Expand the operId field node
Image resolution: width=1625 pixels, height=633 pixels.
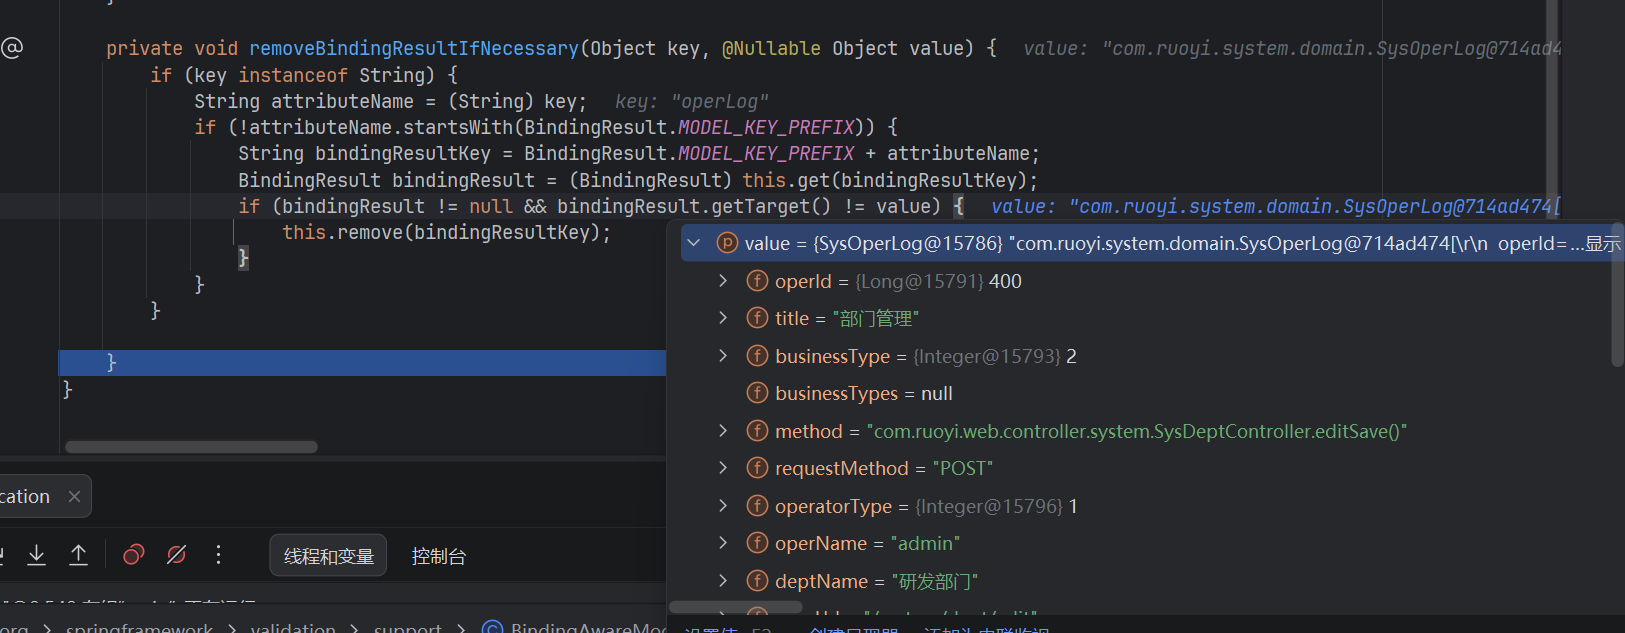click(723, 281)
